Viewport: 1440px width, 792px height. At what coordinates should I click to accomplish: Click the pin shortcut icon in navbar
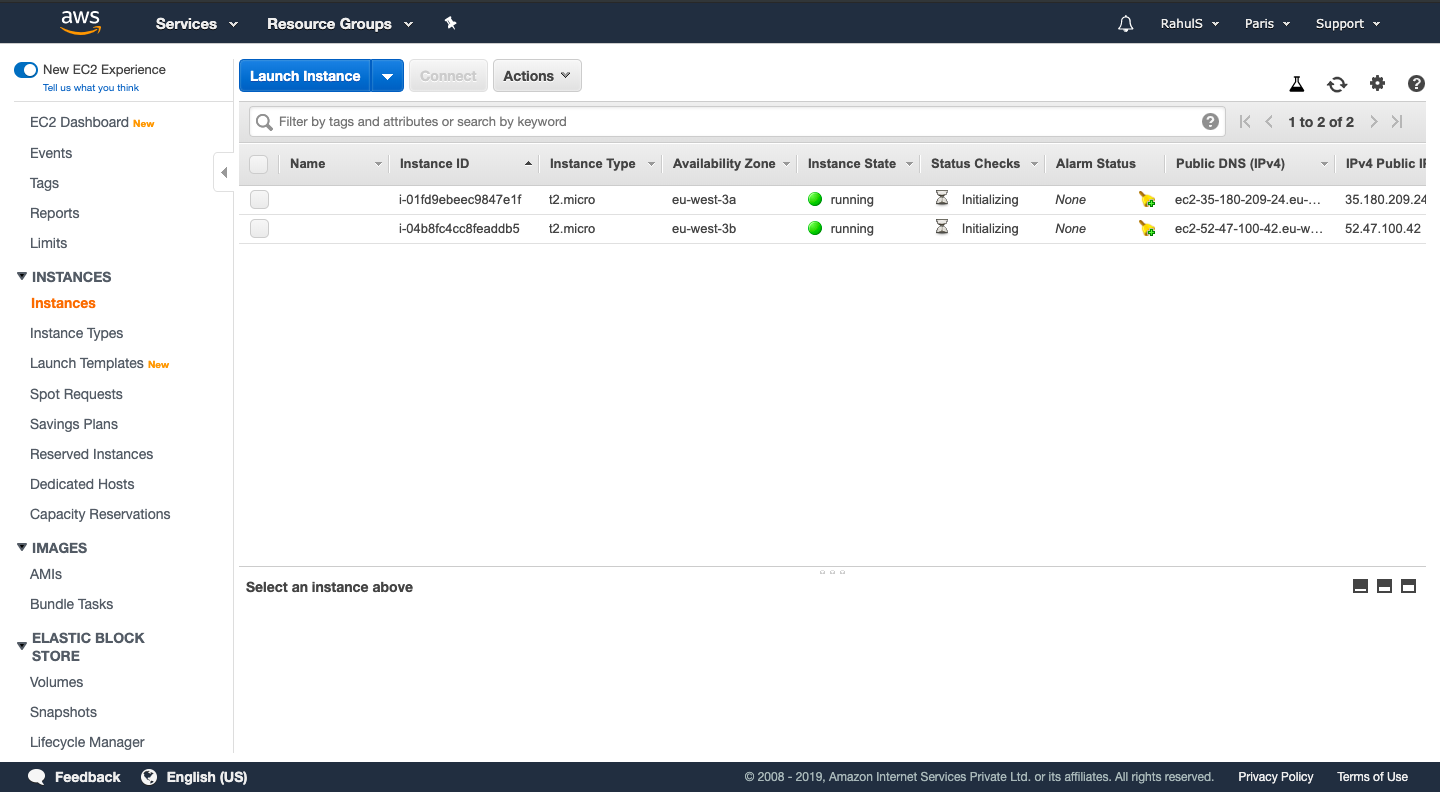tap(450, 23)
